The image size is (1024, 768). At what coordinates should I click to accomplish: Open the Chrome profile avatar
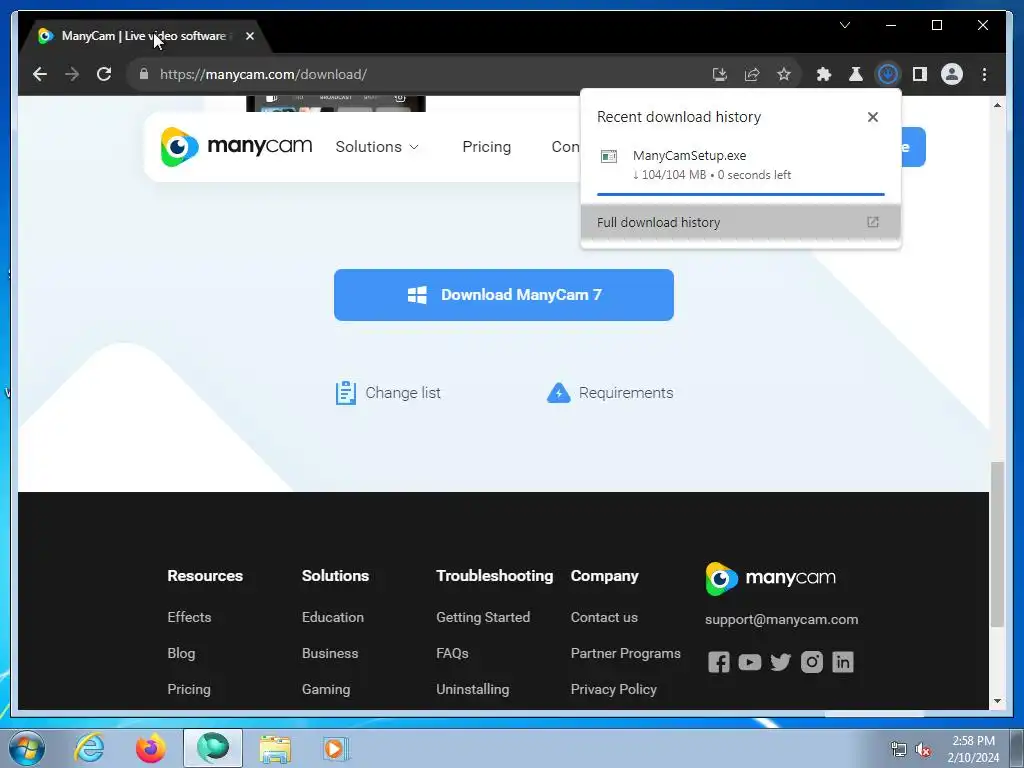(952, 74)
